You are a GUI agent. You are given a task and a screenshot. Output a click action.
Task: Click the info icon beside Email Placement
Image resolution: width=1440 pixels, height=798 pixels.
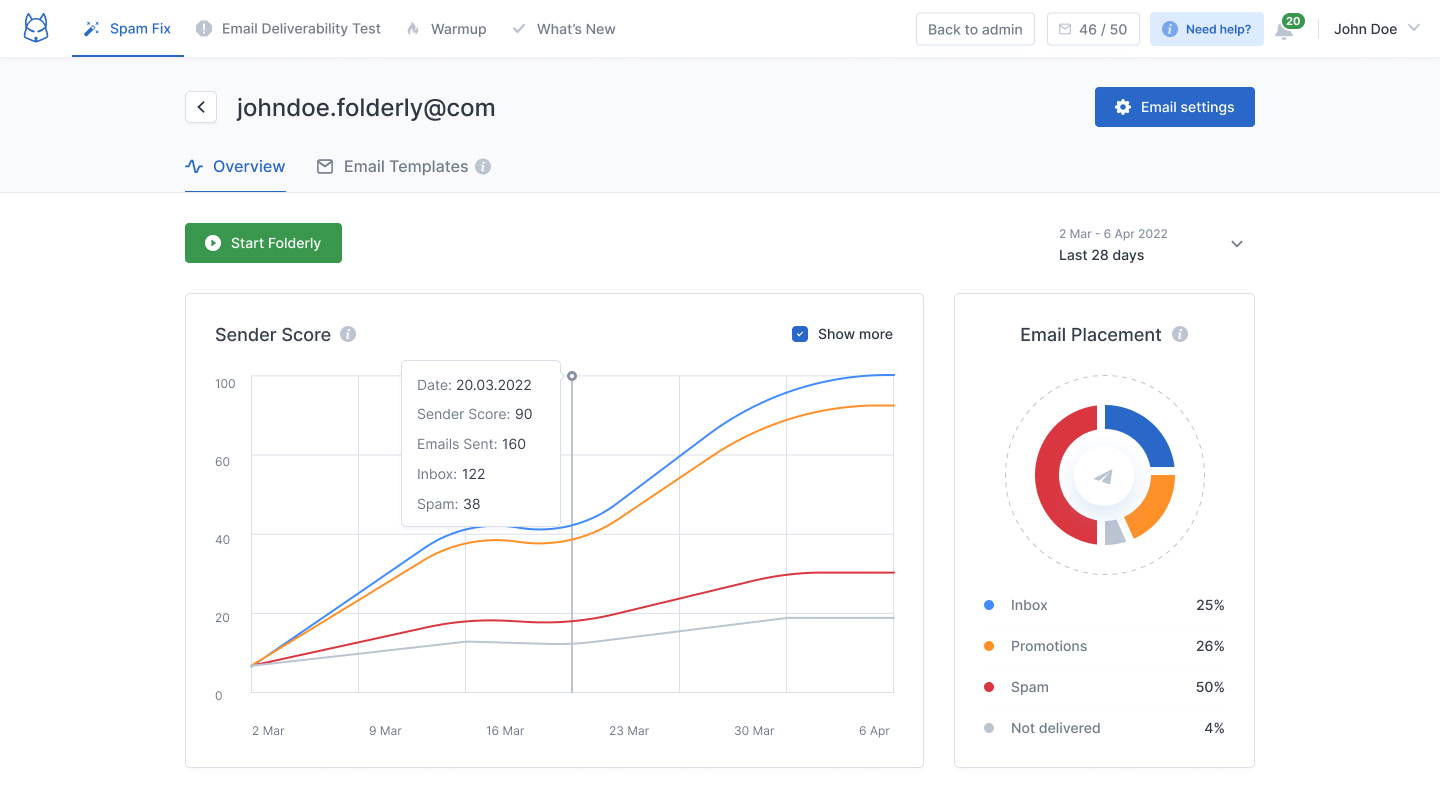(1180, 334)
